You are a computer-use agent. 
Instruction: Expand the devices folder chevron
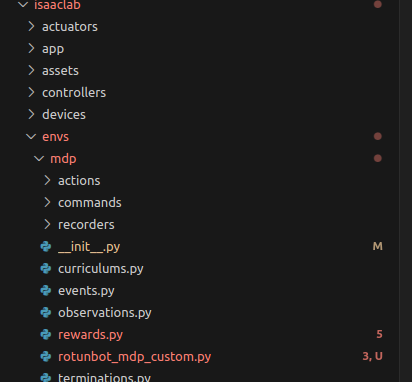click(x=31, y=114)
